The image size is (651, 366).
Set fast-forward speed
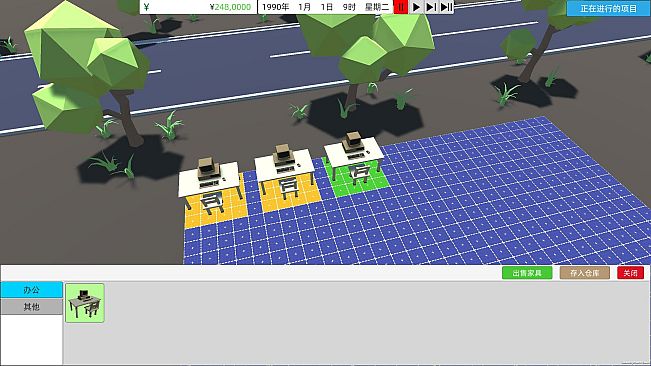431,7
